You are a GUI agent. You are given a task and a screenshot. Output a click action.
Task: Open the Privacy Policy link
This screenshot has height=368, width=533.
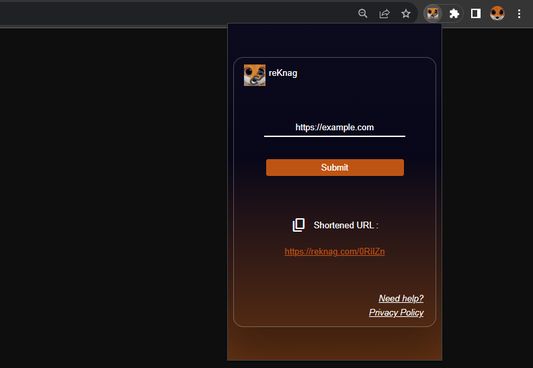pyautogui.click(x=396, y=313)
